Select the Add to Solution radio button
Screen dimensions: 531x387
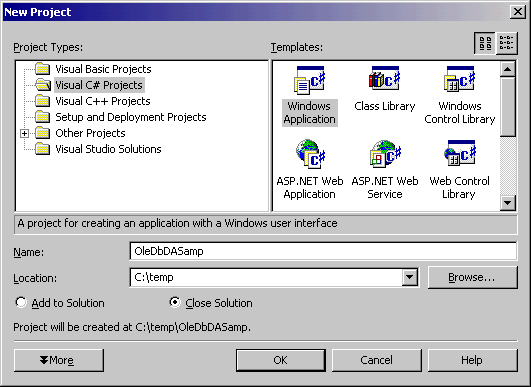[21, 302]
